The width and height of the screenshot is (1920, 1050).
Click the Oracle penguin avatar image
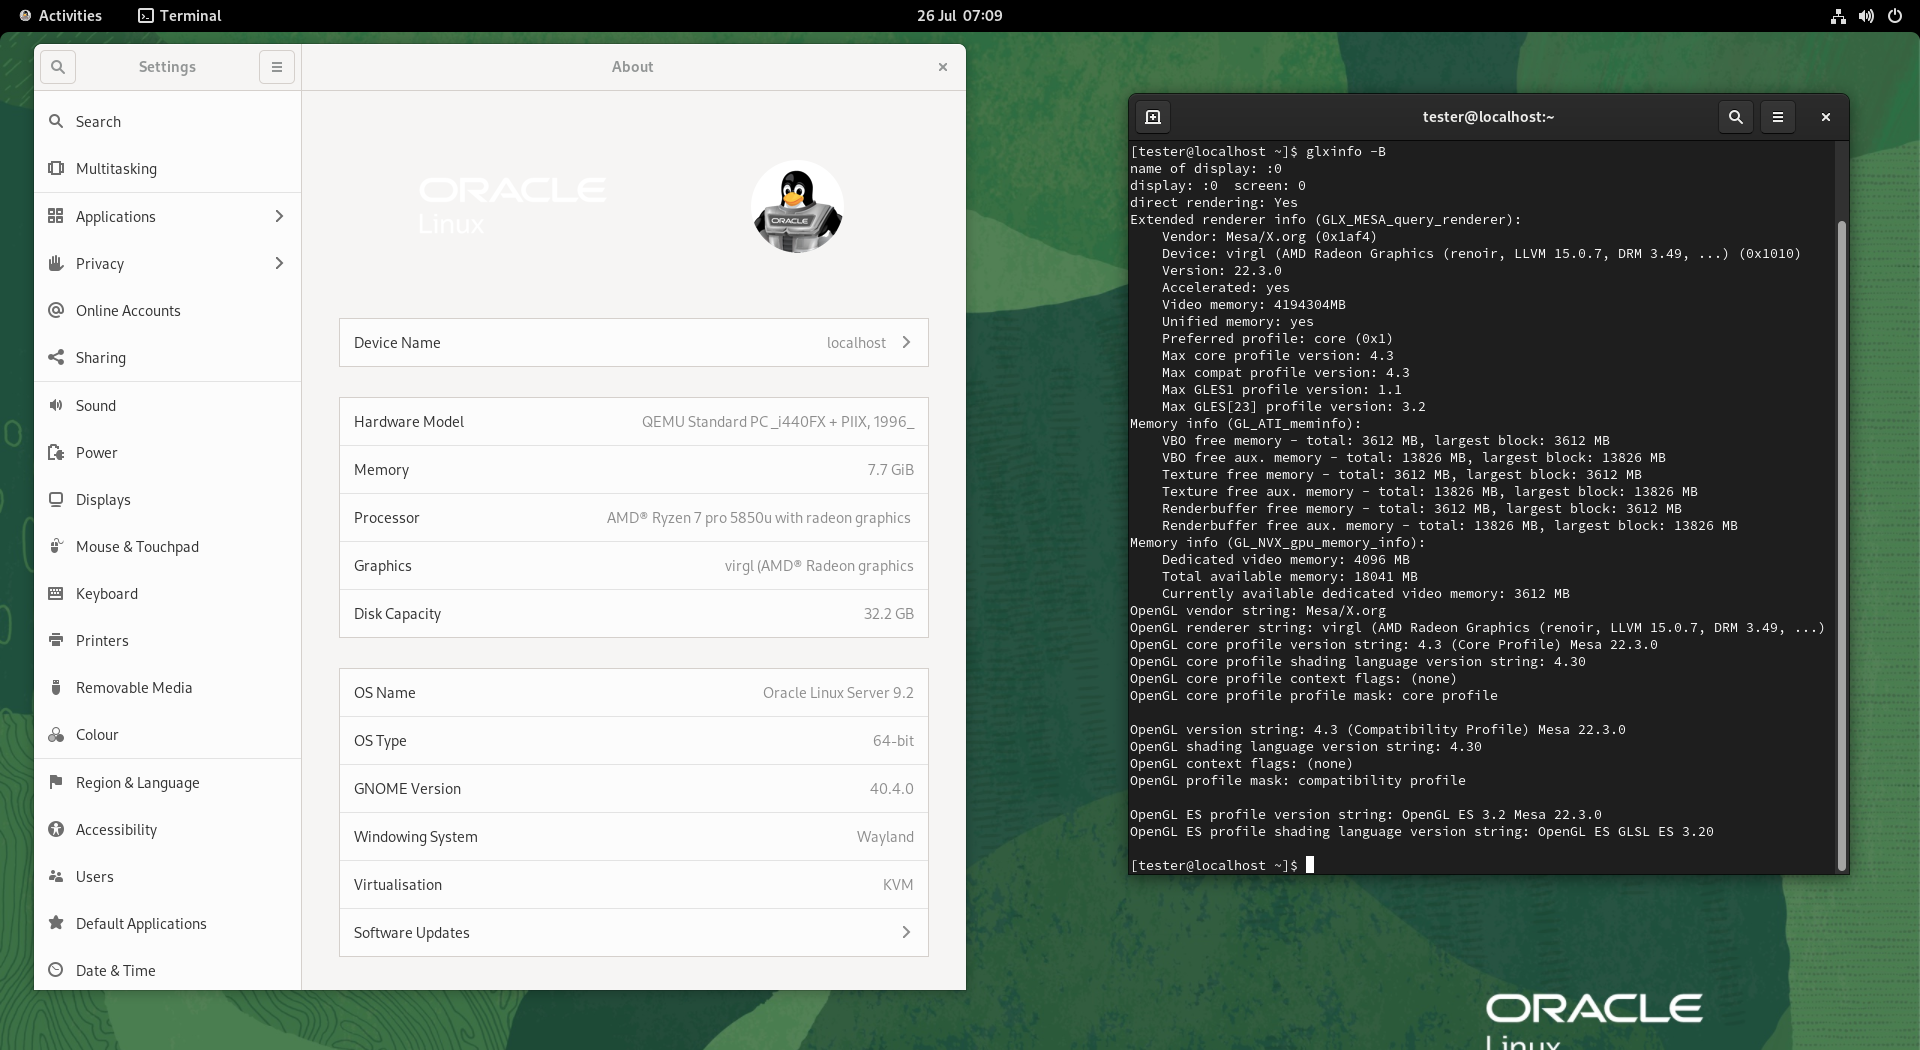(797, 207)
